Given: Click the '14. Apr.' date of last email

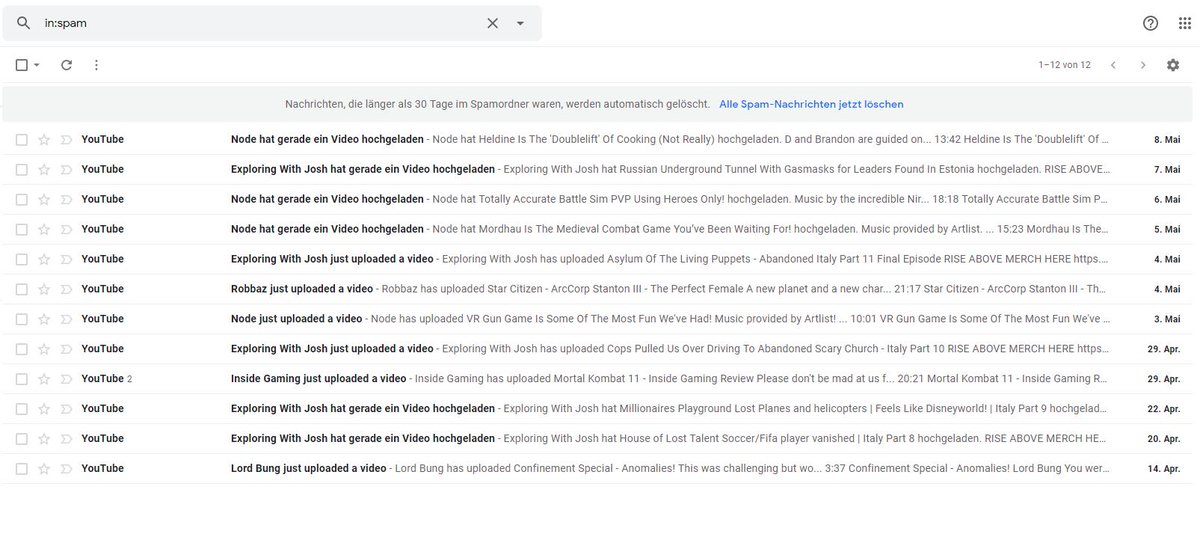Looking at the screenshot, I should (1163, 469).
